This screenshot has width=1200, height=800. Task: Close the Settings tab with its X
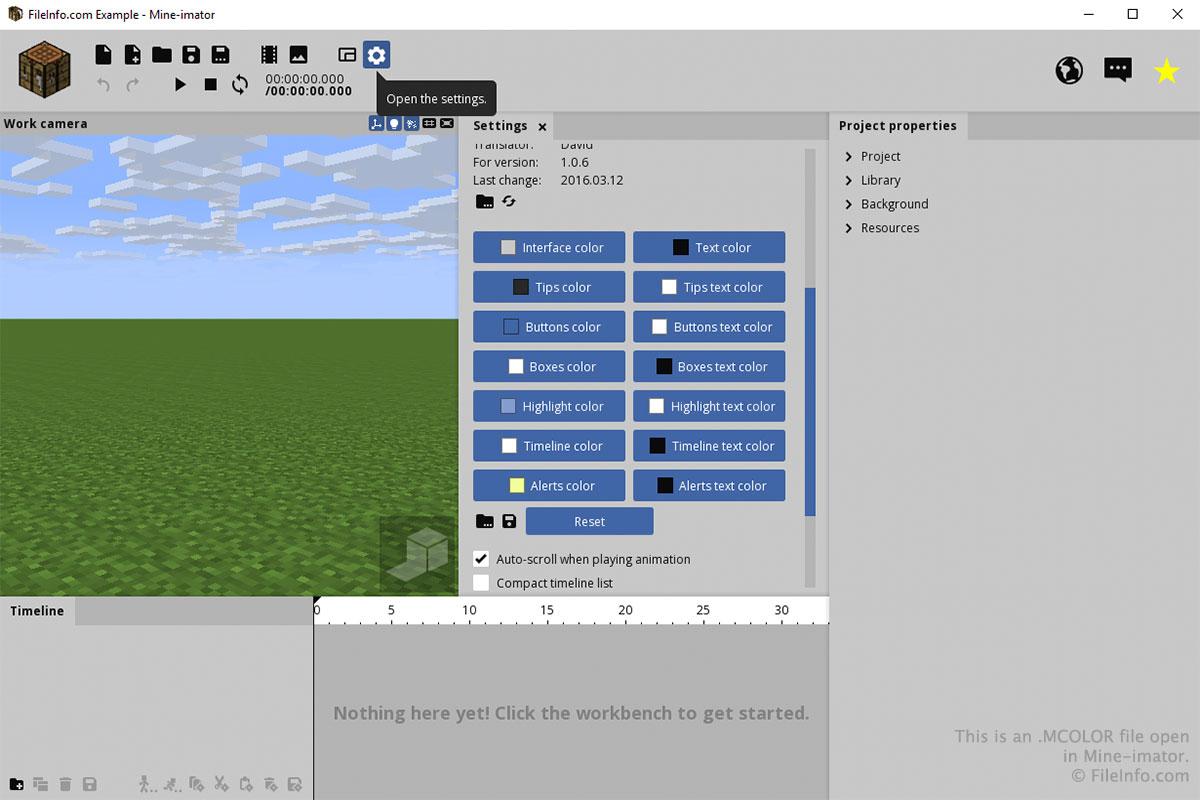tap(542, 127)
